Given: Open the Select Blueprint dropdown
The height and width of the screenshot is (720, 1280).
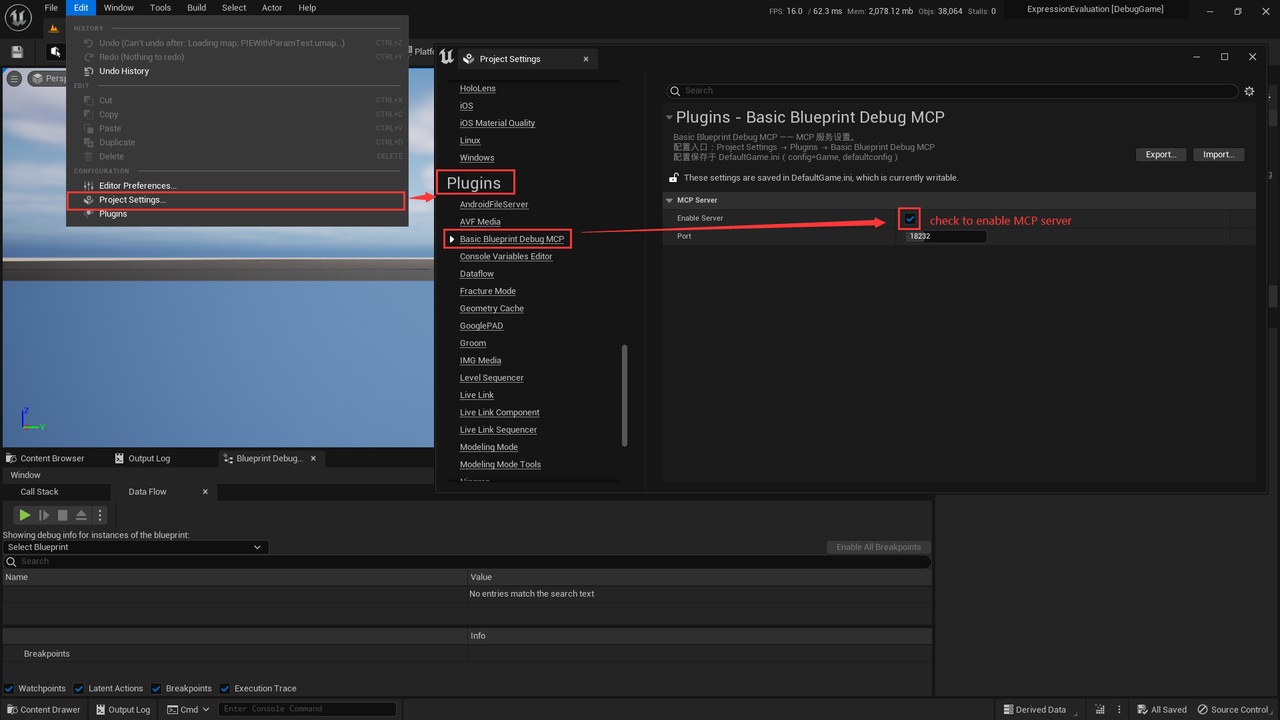Looking at the screenshot, I should pos(134,547).
